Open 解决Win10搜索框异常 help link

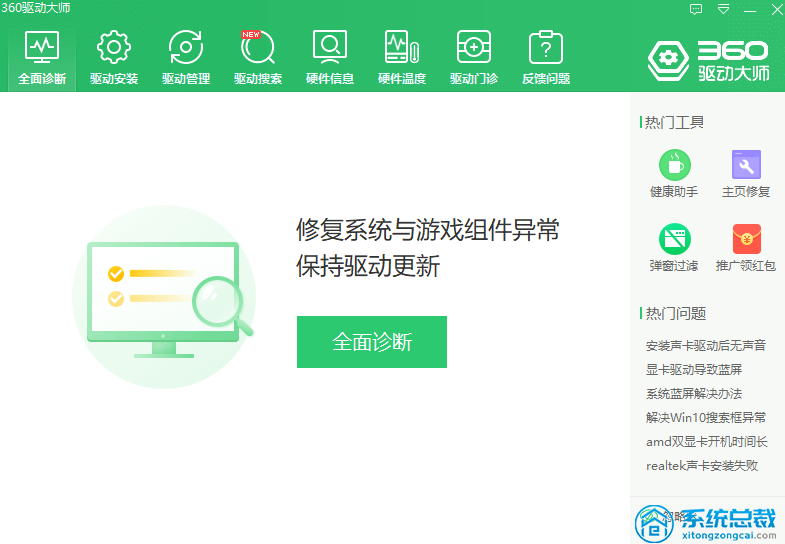point(706,417)
